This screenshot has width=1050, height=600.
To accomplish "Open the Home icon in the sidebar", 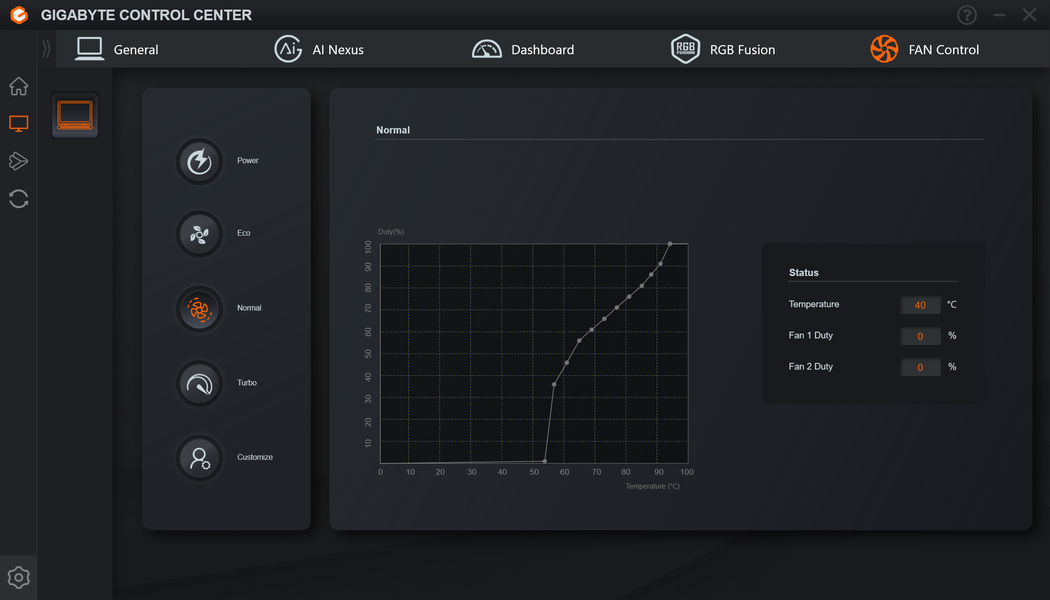I will click(19, 86).
